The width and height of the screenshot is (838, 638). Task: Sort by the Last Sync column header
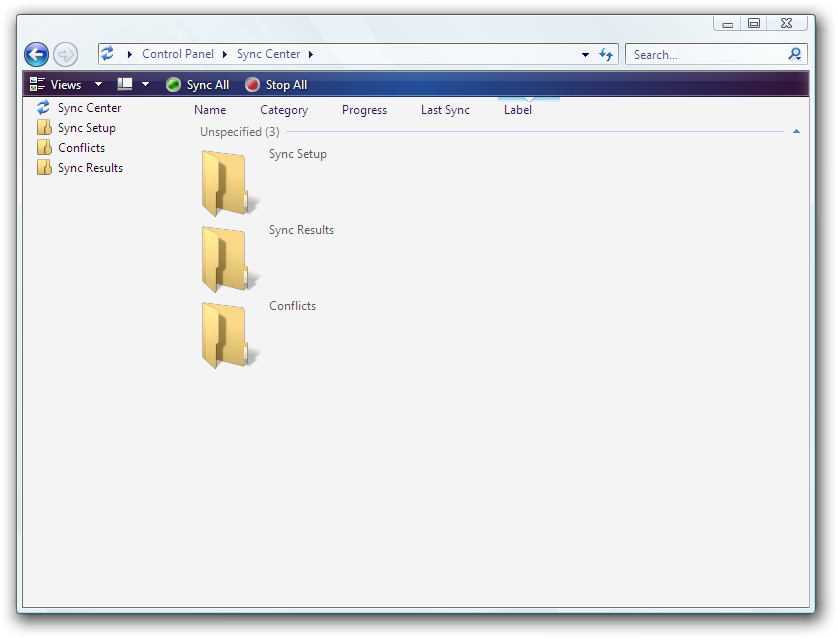[x=445, y=110]
